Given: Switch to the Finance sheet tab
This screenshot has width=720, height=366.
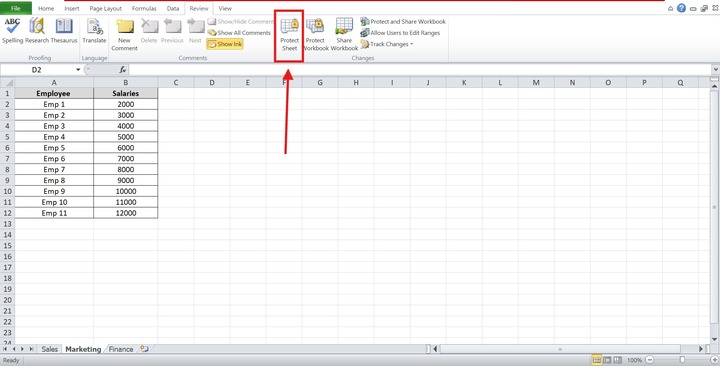Looking at the screenshot, I should [121, 349].
